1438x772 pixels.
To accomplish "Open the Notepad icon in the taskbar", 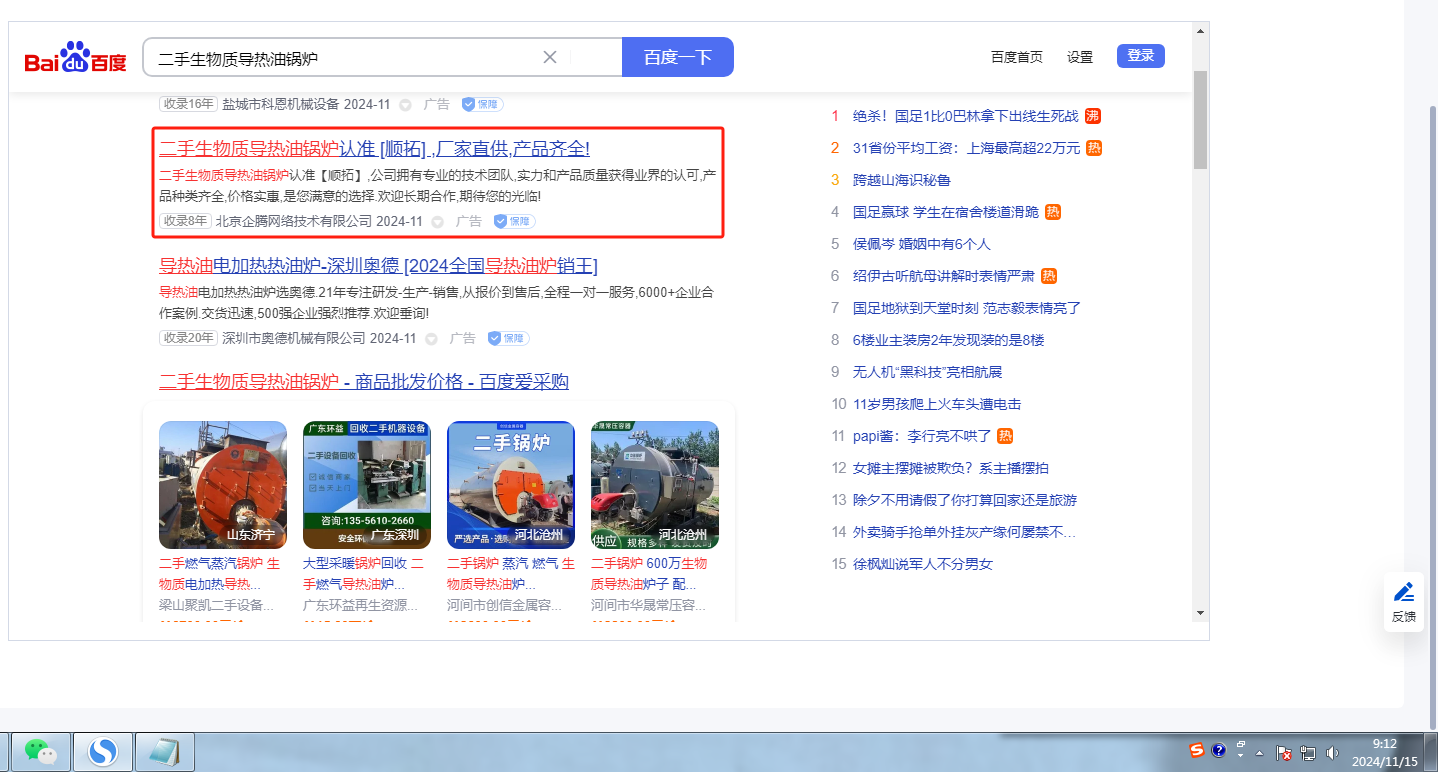I will (164, 751).
